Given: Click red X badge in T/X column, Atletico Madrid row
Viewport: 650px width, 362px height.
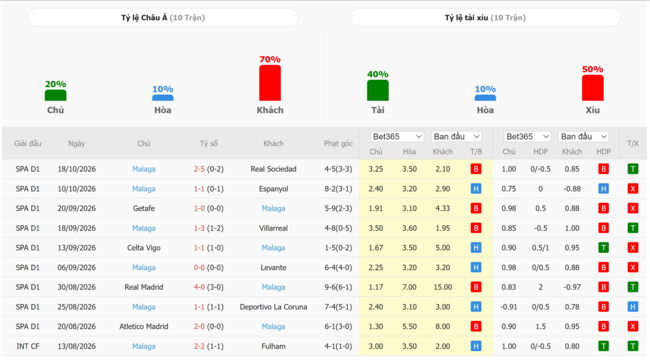Looking at the screenshot, I should [633, 327].
